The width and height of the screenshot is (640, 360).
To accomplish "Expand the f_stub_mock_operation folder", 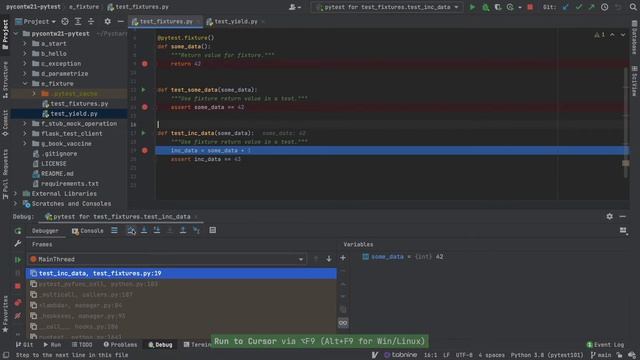I will (x=25, y=123).
